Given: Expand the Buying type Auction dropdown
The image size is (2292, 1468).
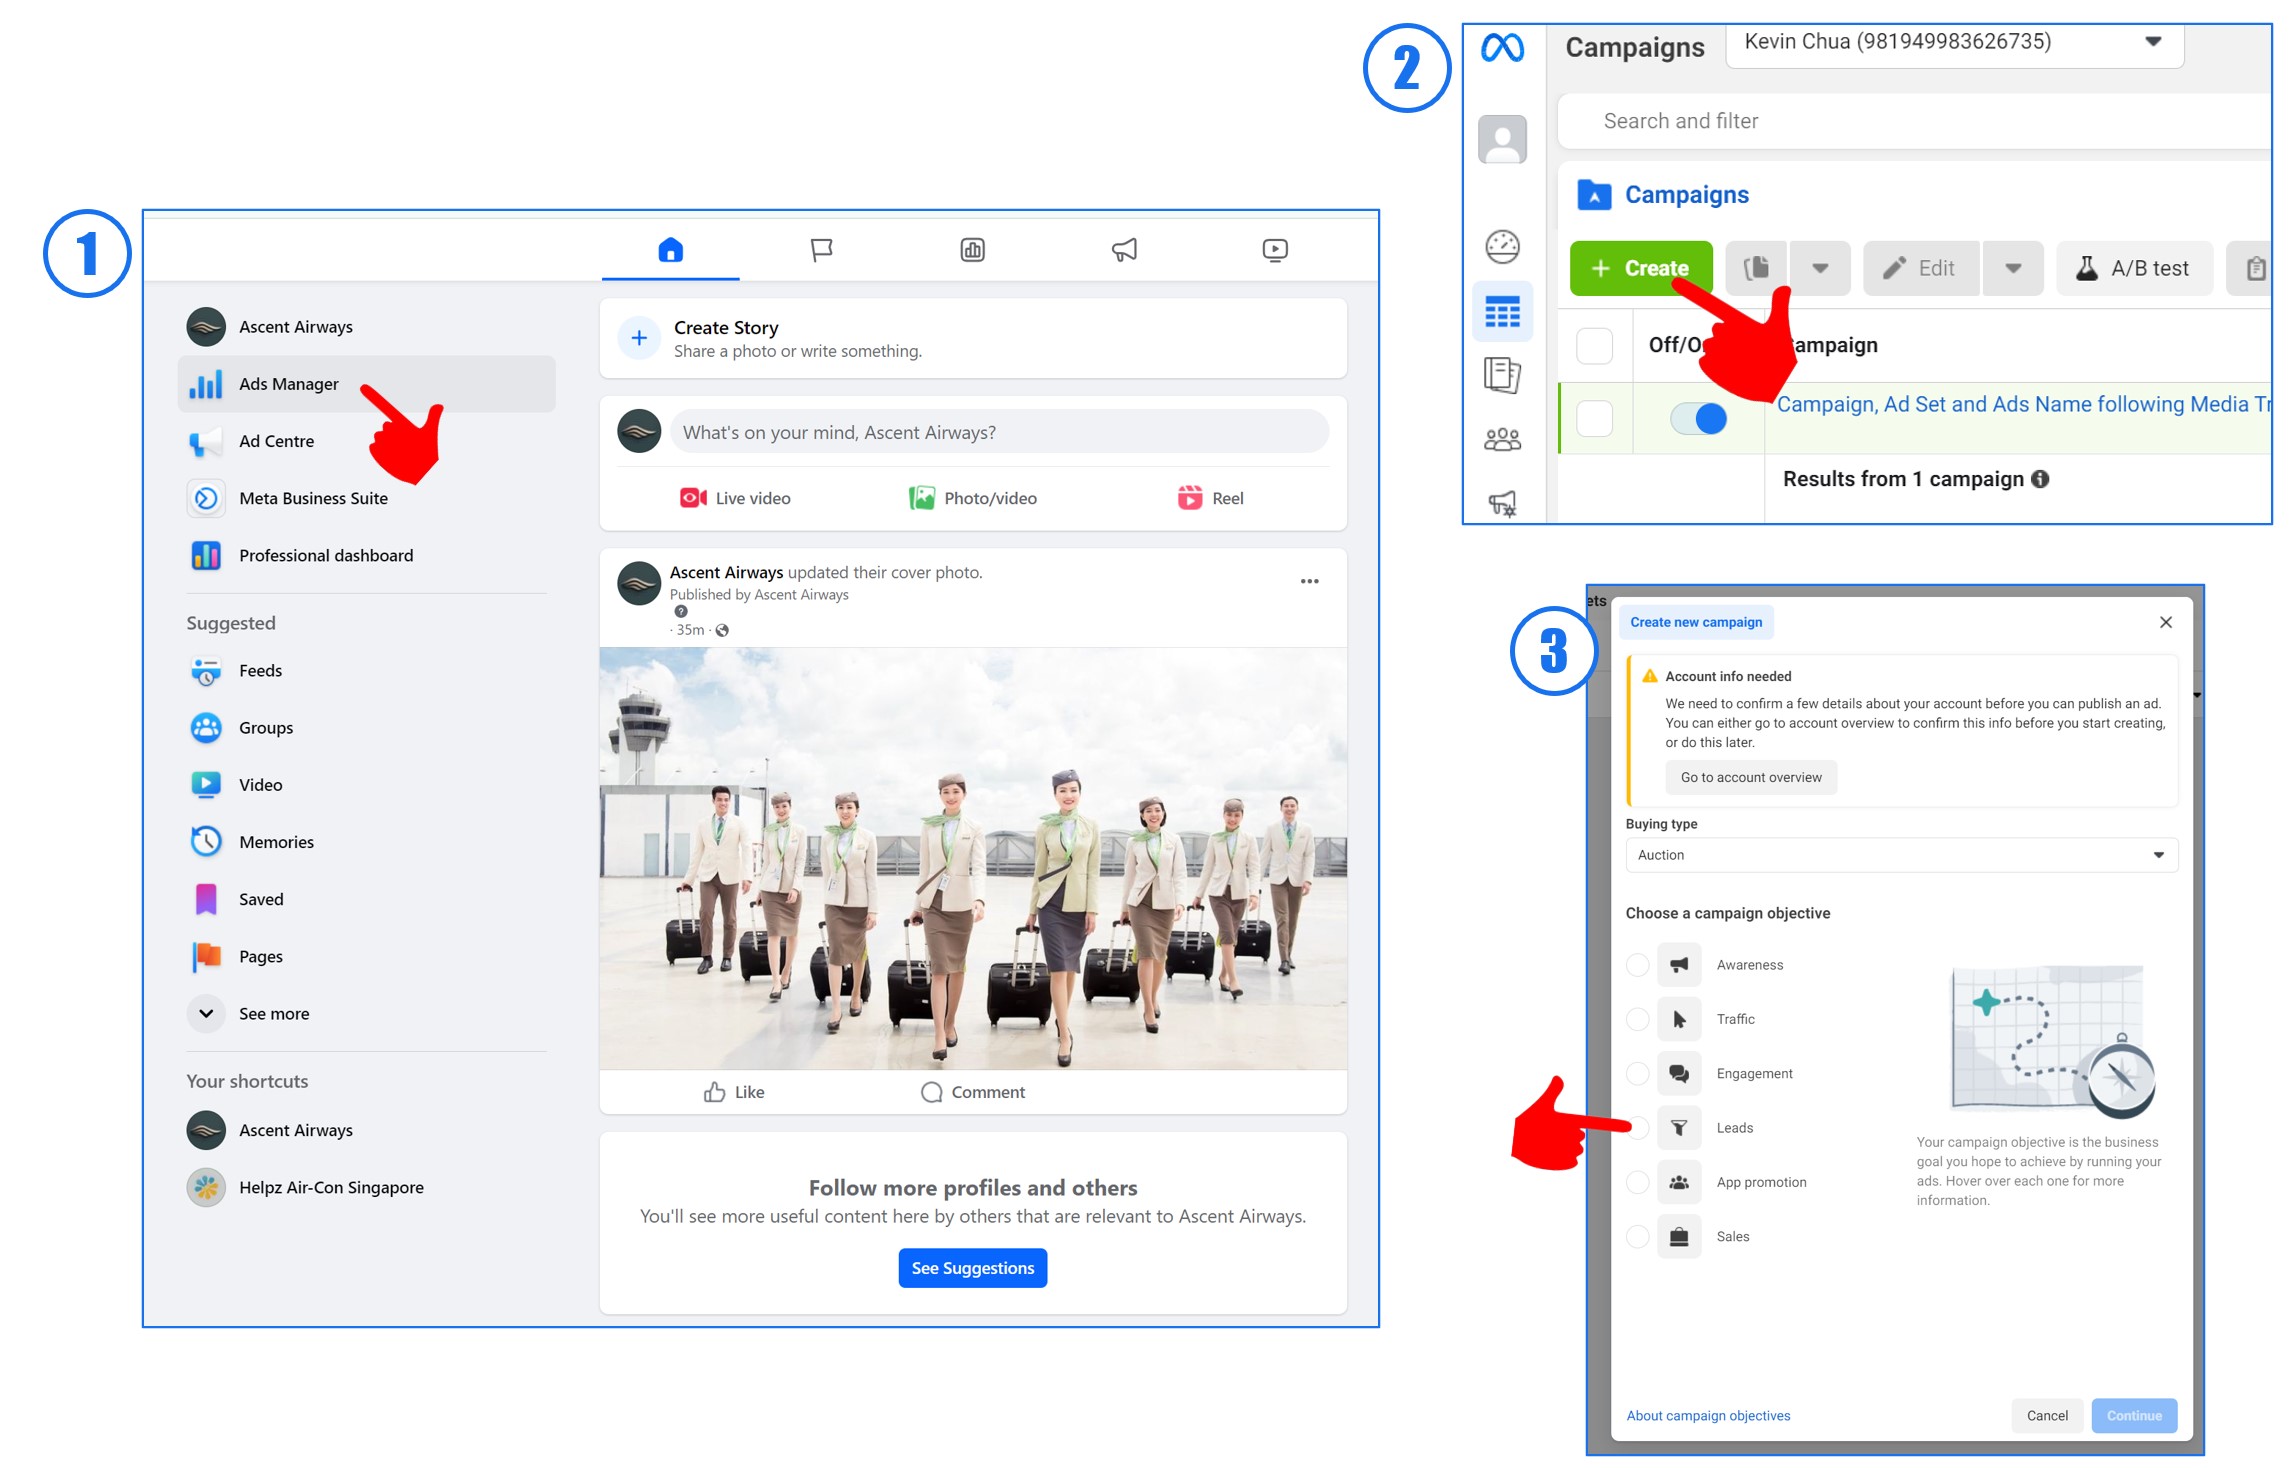Looking at the screenshot, I should pyautogui.click(x=1900, y=855).
